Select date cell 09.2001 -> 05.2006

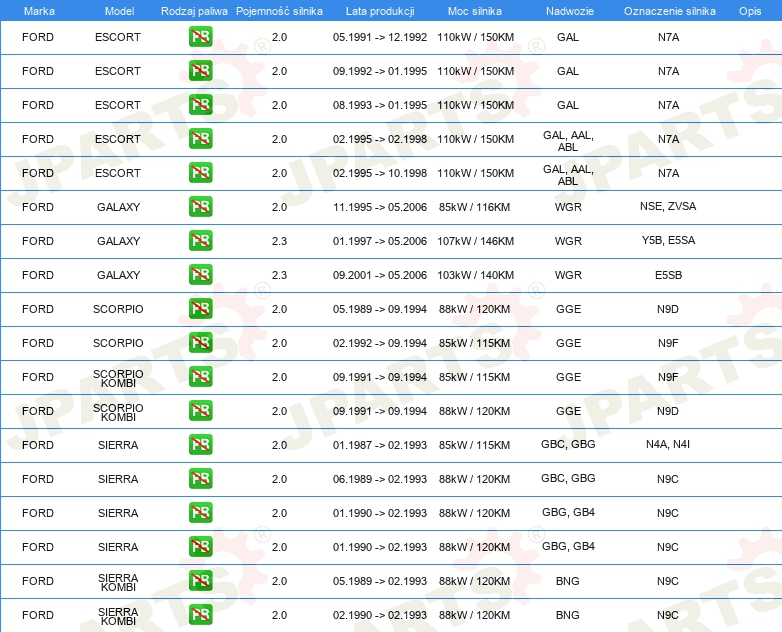[380, 274]
